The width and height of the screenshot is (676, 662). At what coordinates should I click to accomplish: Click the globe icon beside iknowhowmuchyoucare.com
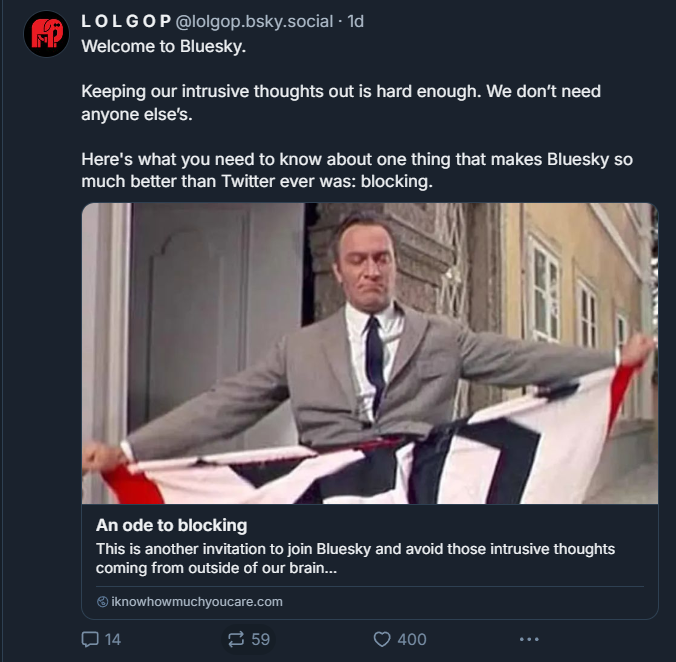[x=102, y=602]
